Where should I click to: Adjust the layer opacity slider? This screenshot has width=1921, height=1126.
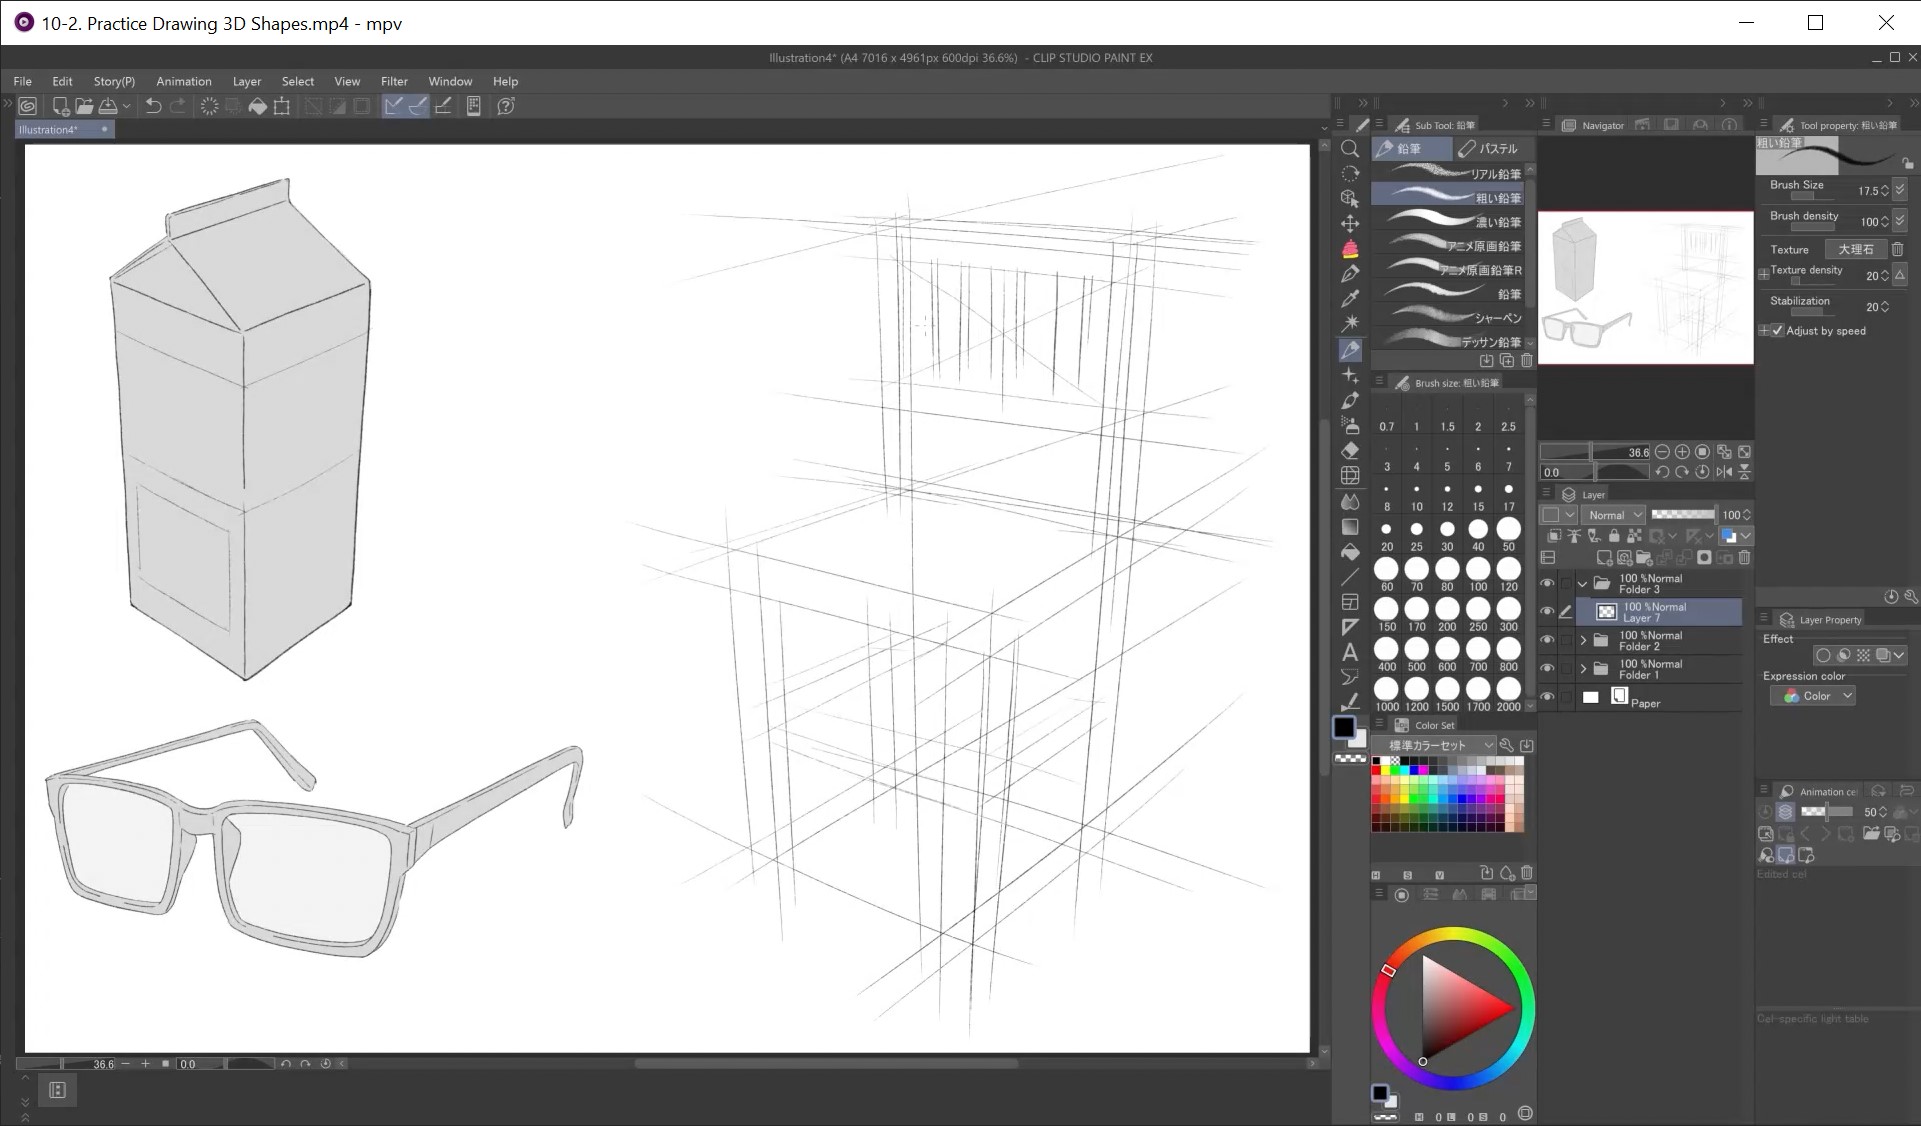(1682, 514)
